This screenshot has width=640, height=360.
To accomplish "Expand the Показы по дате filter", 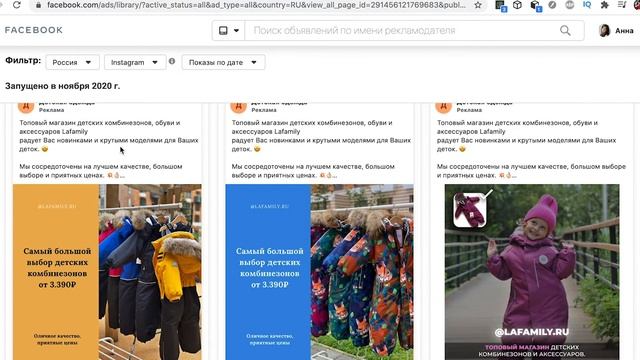I will coord(223,62).
